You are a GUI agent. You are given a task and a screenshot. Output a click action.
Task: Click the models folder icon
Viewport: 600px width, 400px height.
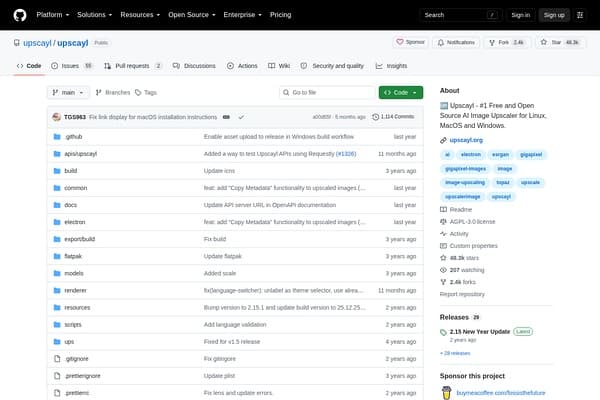[57, 273]
